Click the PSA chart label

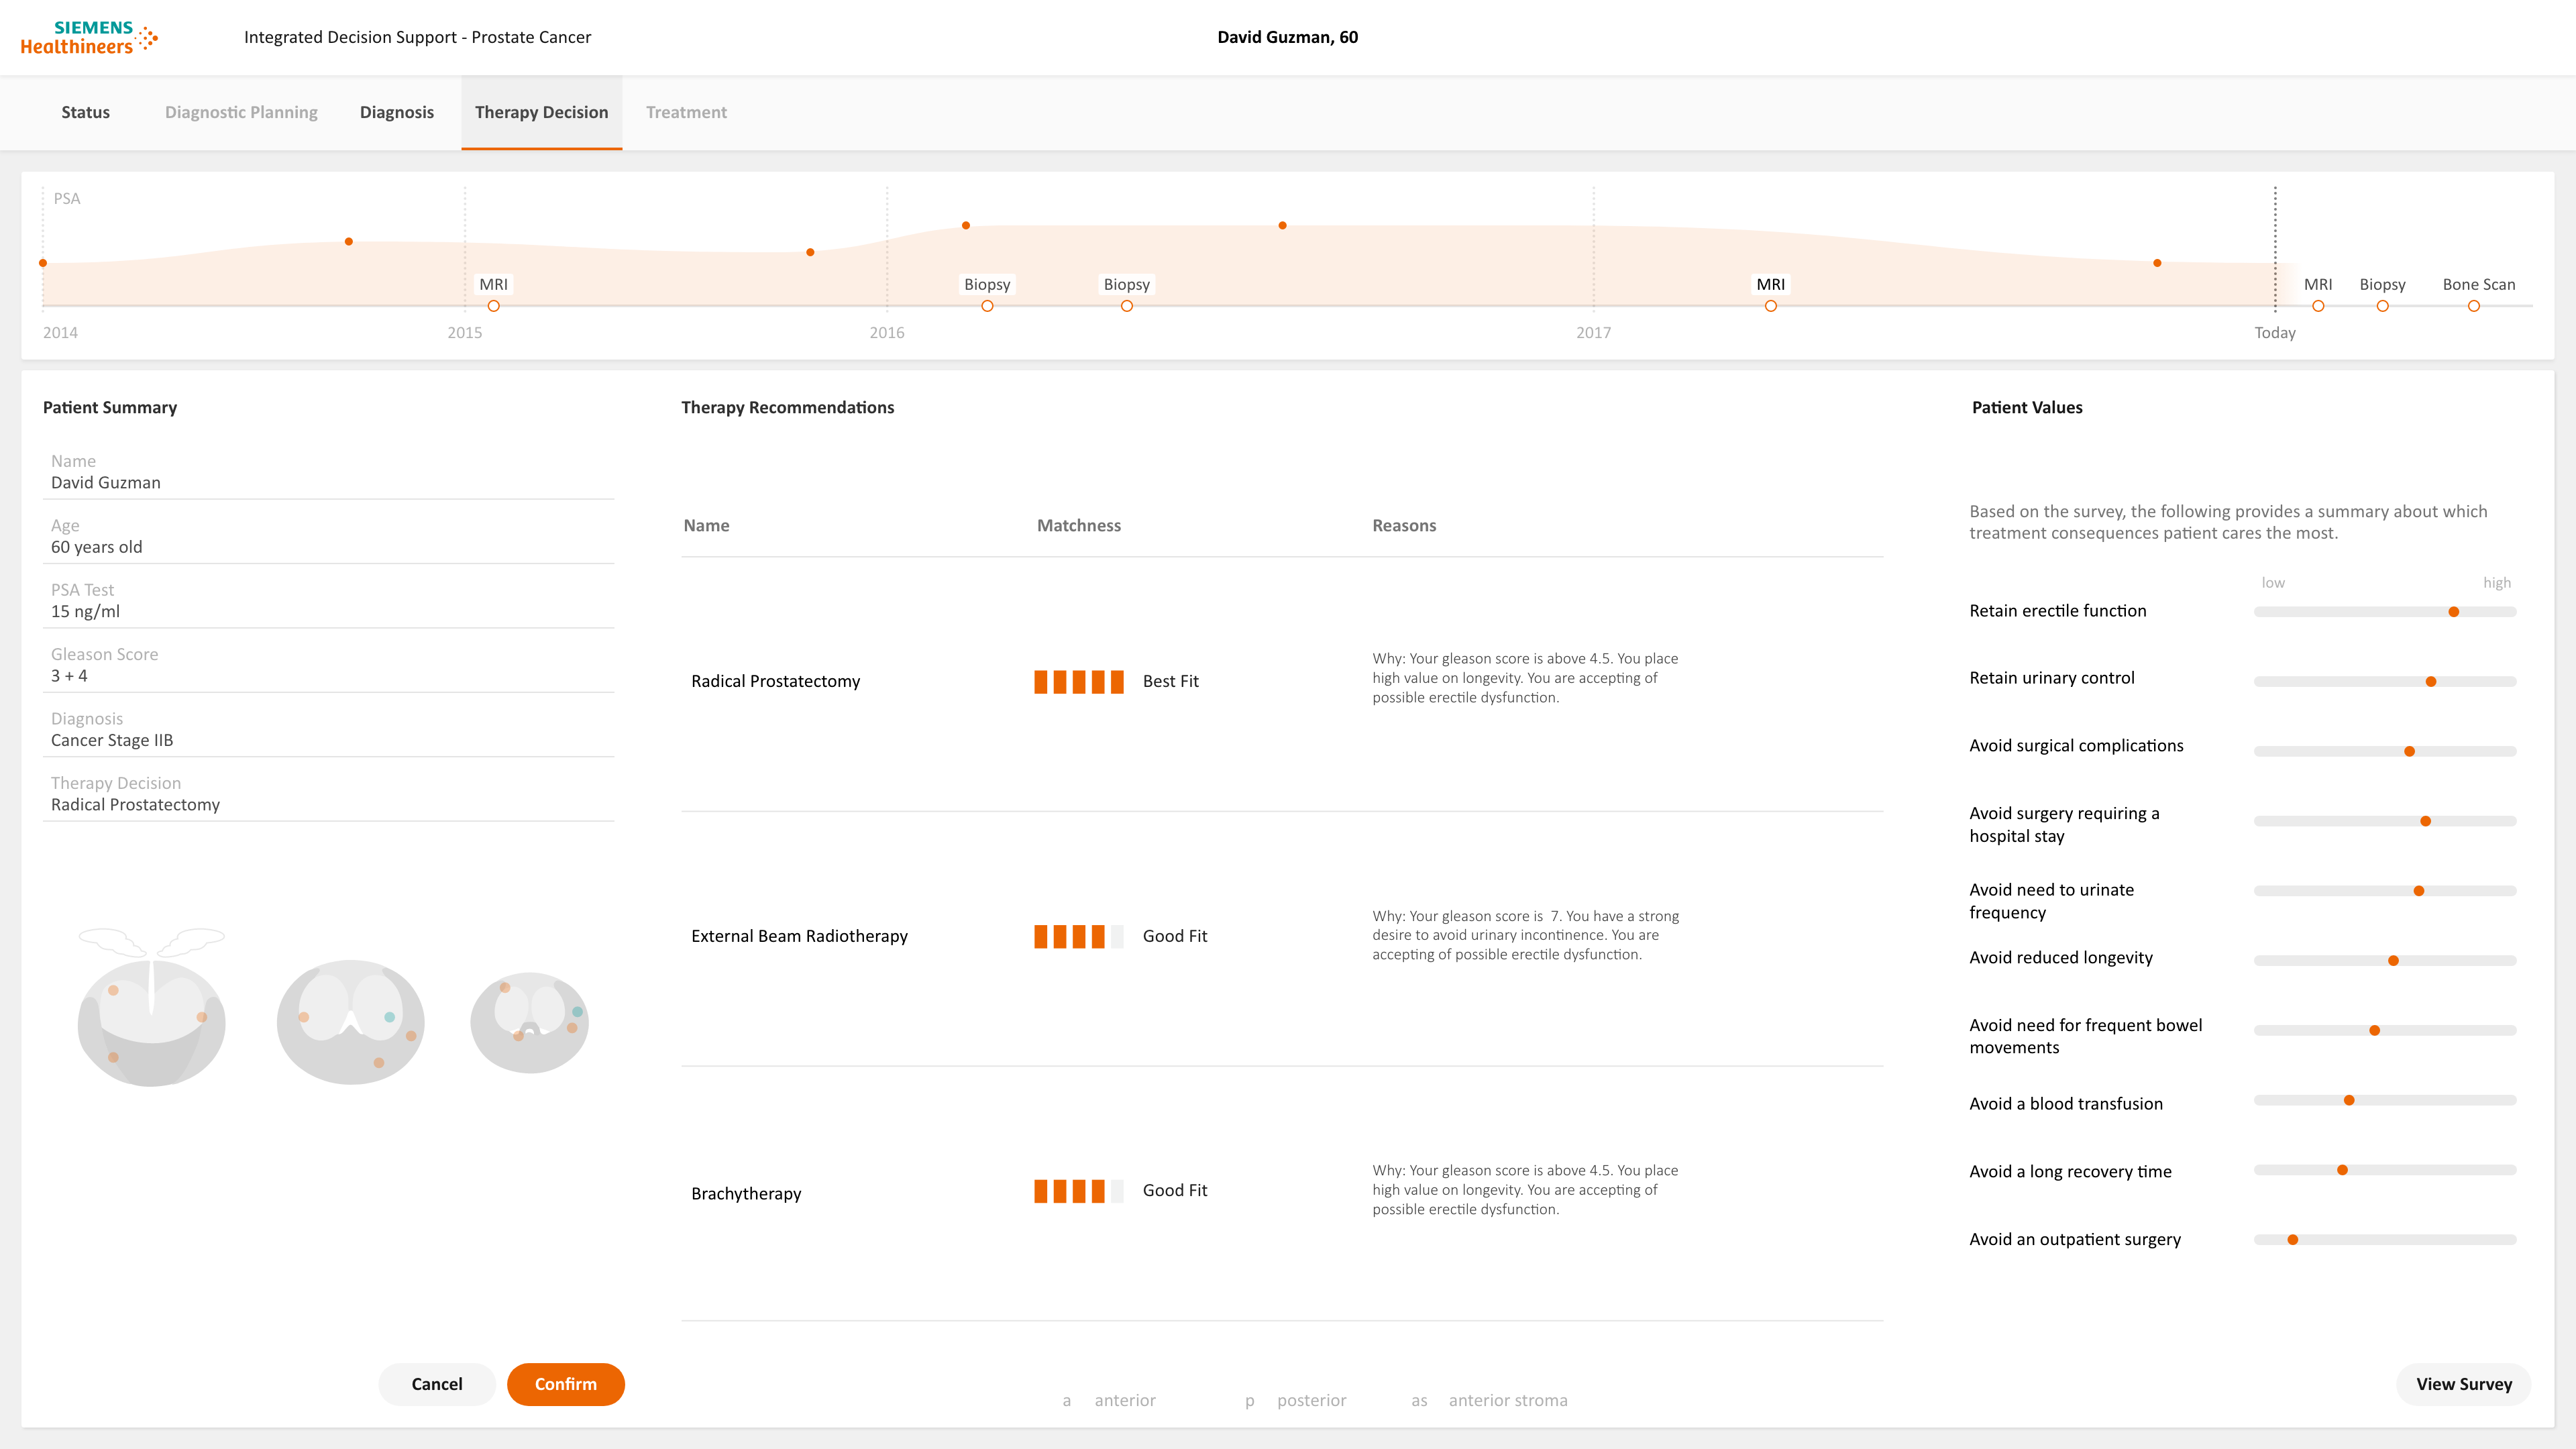click(x=67, y=199)
